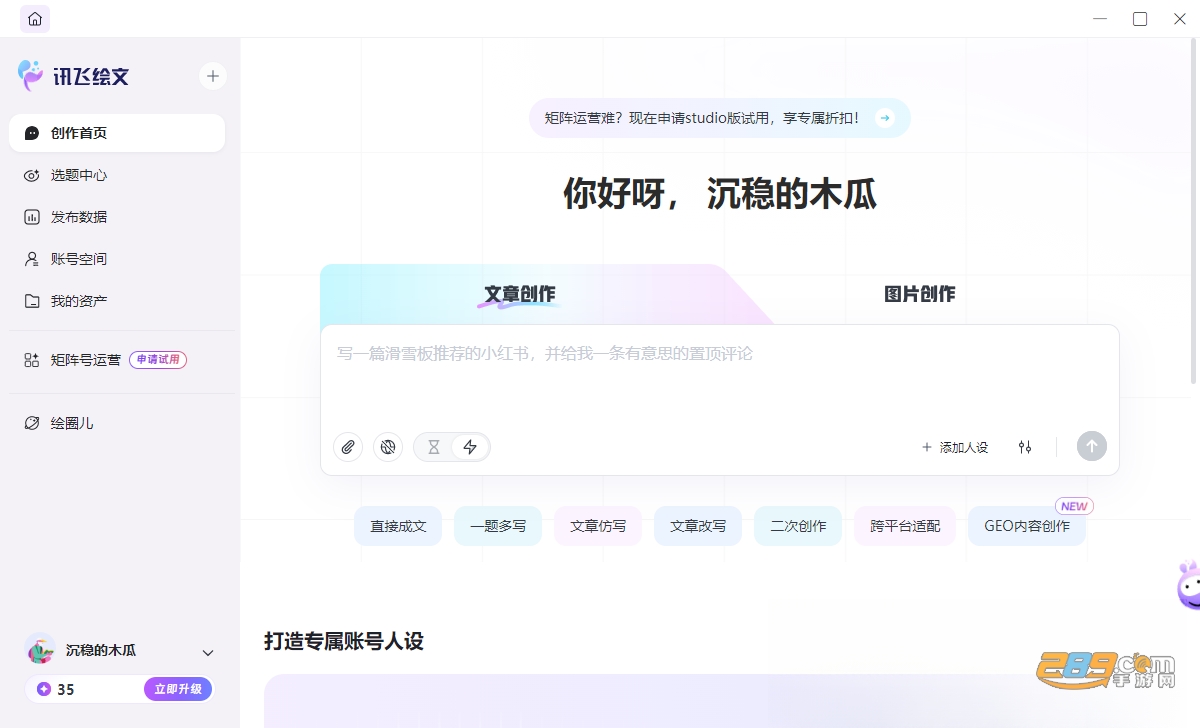Choose the 文章仿写 option
Viewport: 1200px width, 728px height.
[598, 526]
